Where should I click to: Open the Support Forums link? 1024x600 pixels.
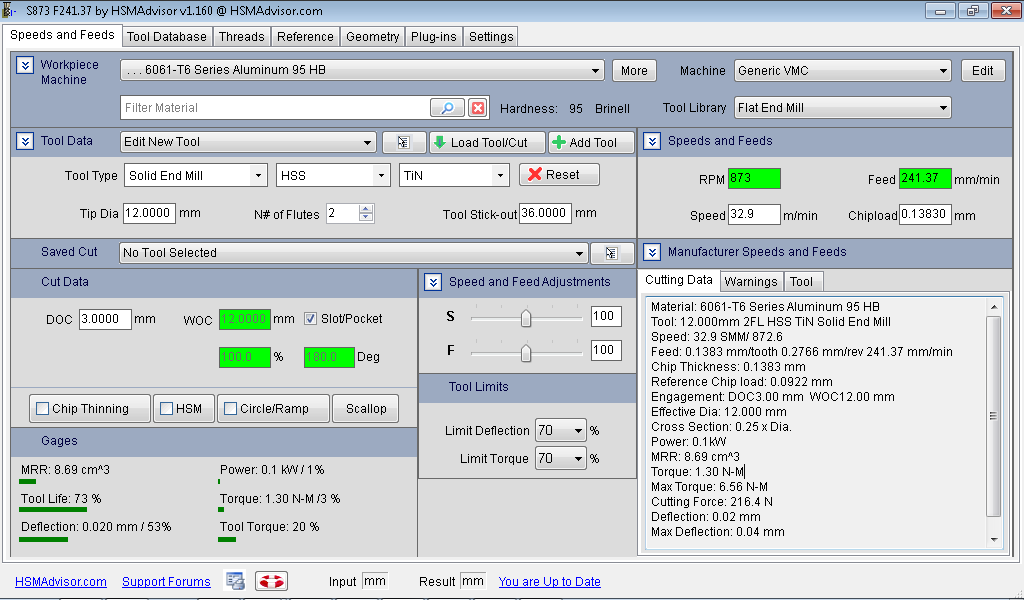[166, 582]
